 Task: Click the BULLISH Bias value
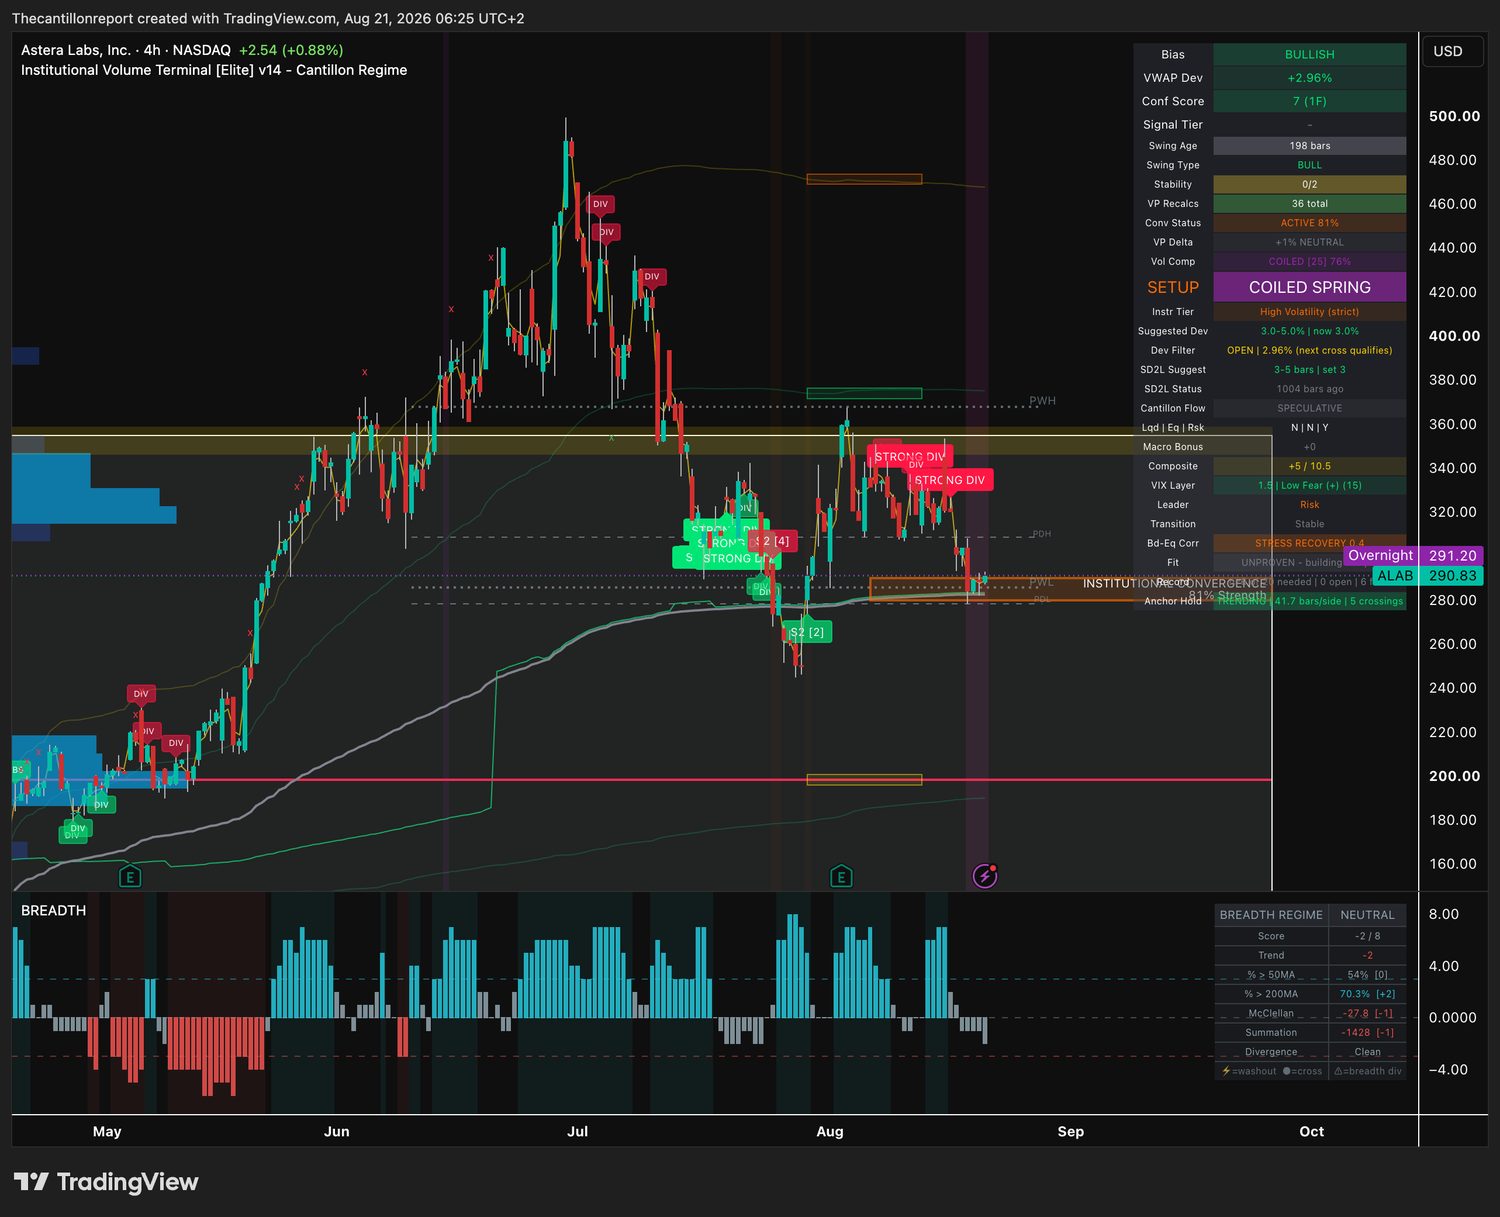[x=1310, y=54]
